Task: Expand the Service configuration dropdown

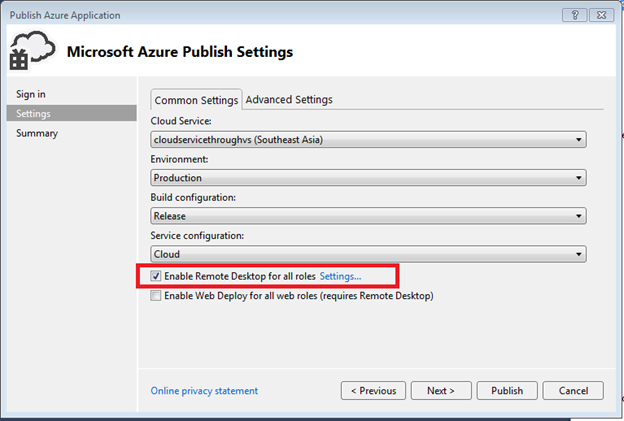Action: (x=580, y=254)
